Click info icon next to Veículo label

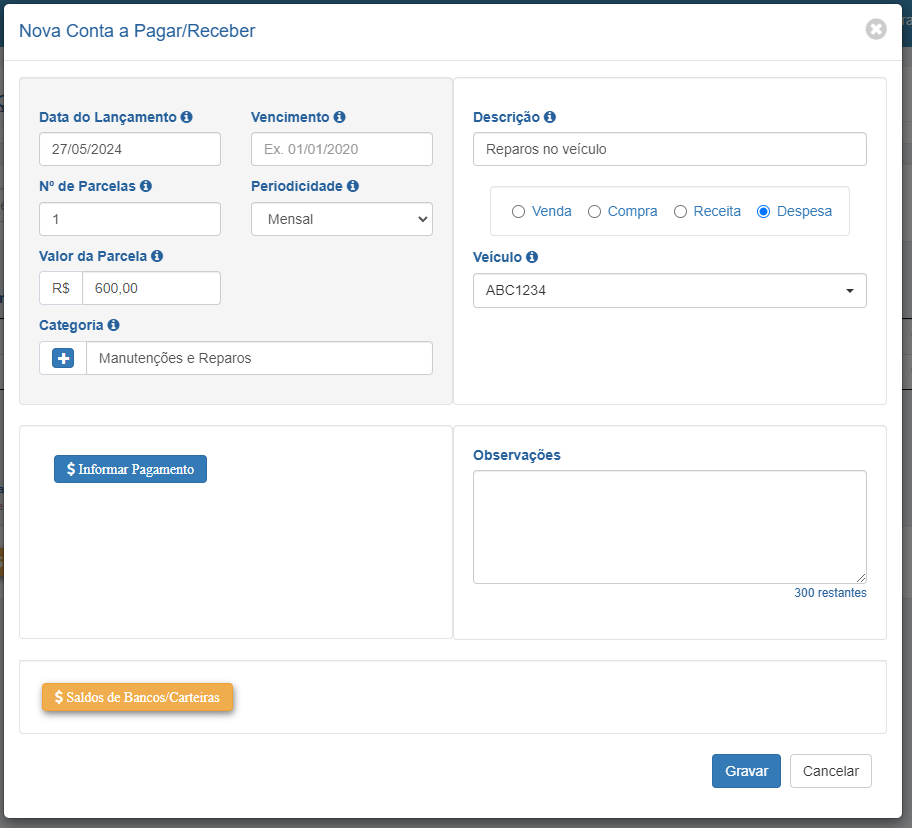click(532, 257)
